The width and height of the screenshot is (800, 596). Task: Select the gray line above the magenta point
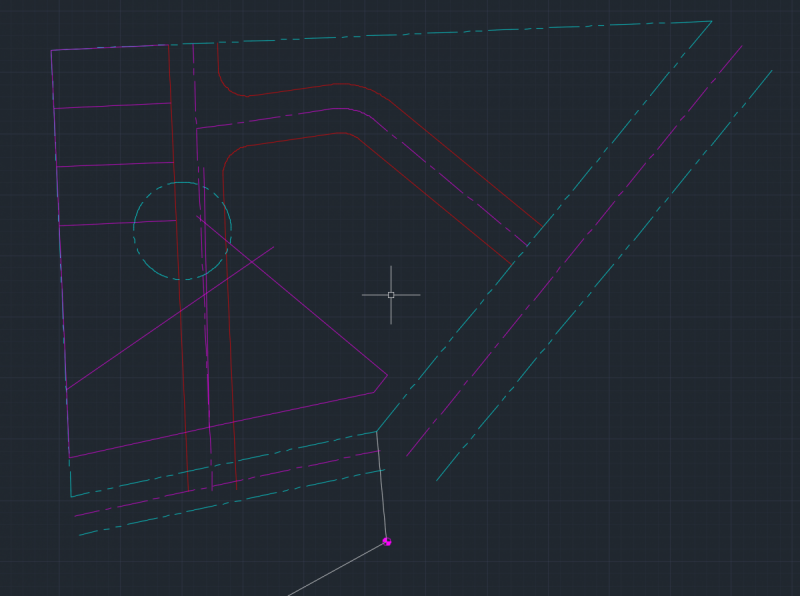(382, 485)
